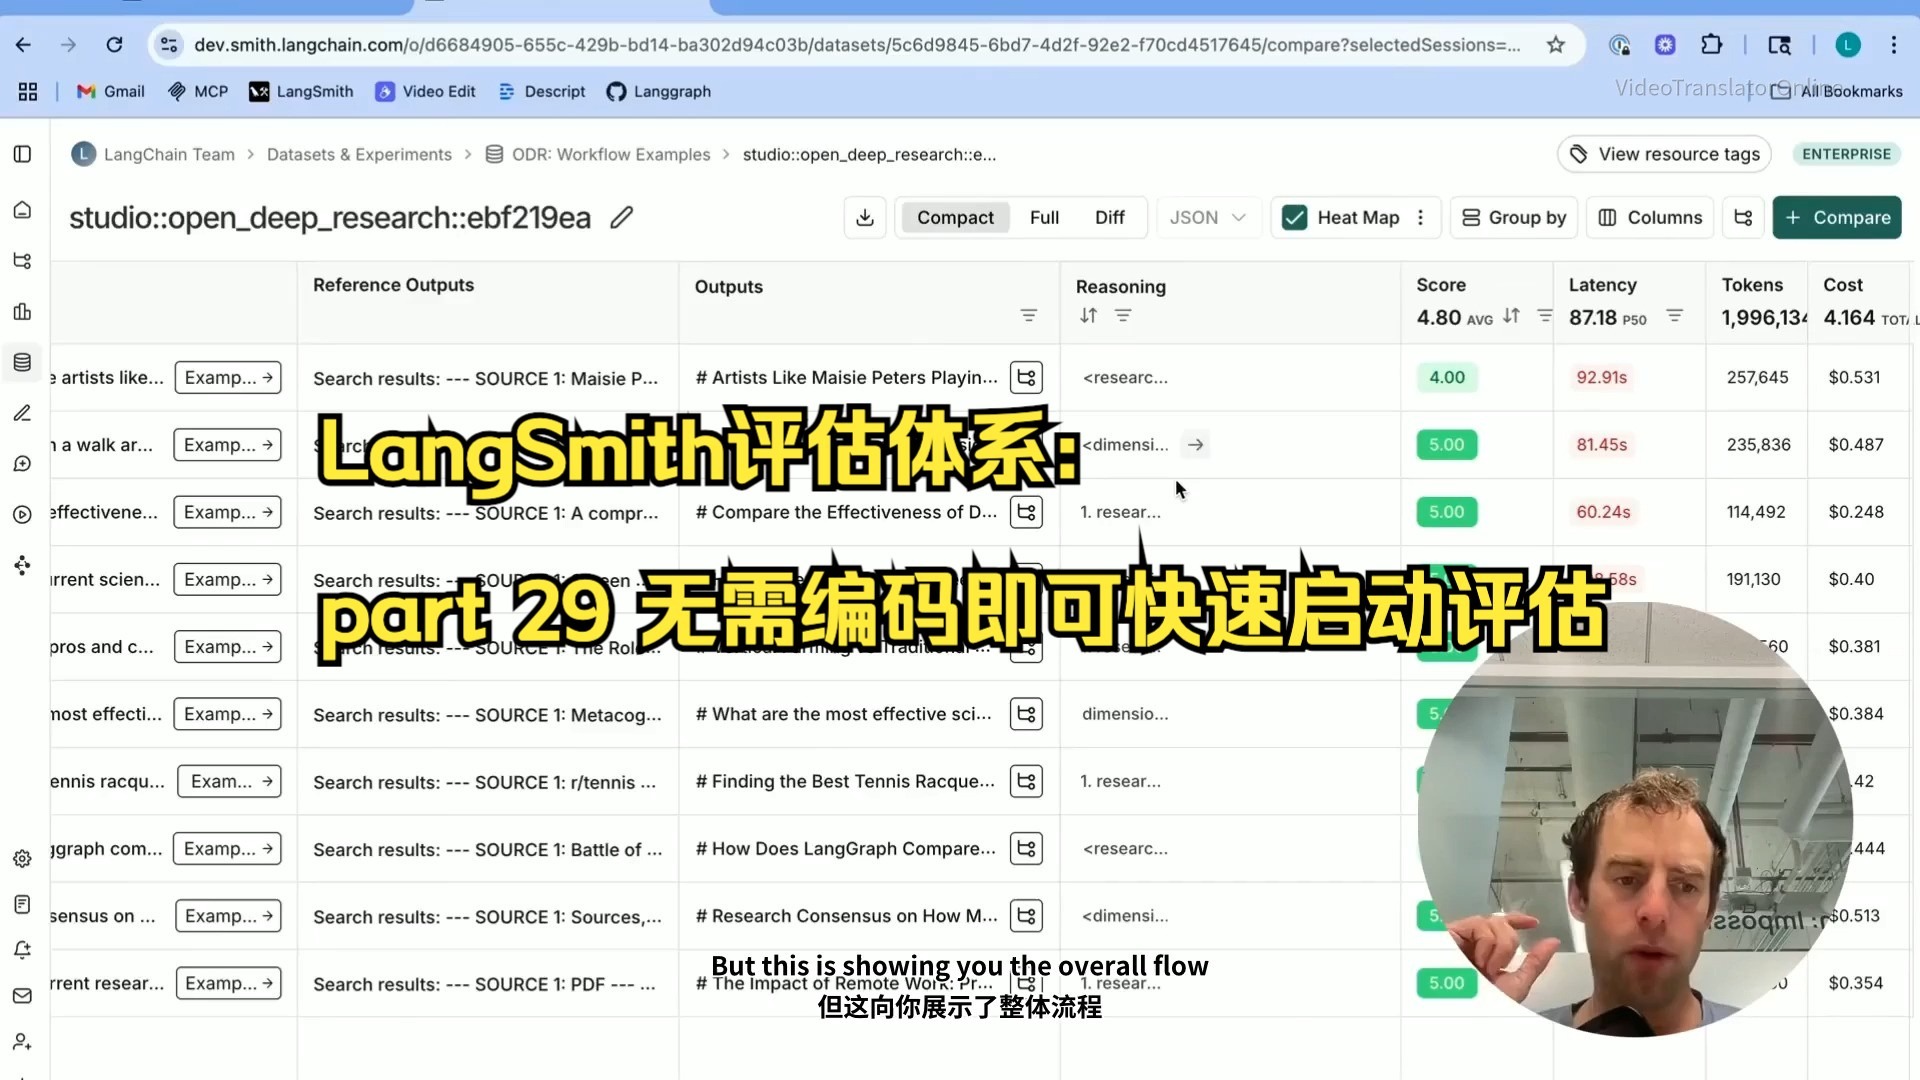Switch to Diff view
Screen dimensions: 1920x1080
tap(1109, 217)
